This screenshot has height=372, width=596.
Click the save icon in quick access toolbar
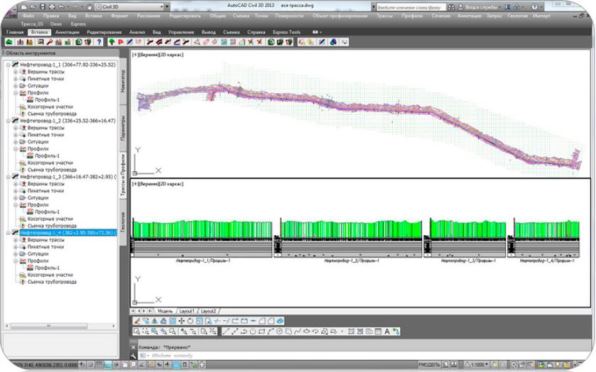pyautogui.click(x=43, y=7)
